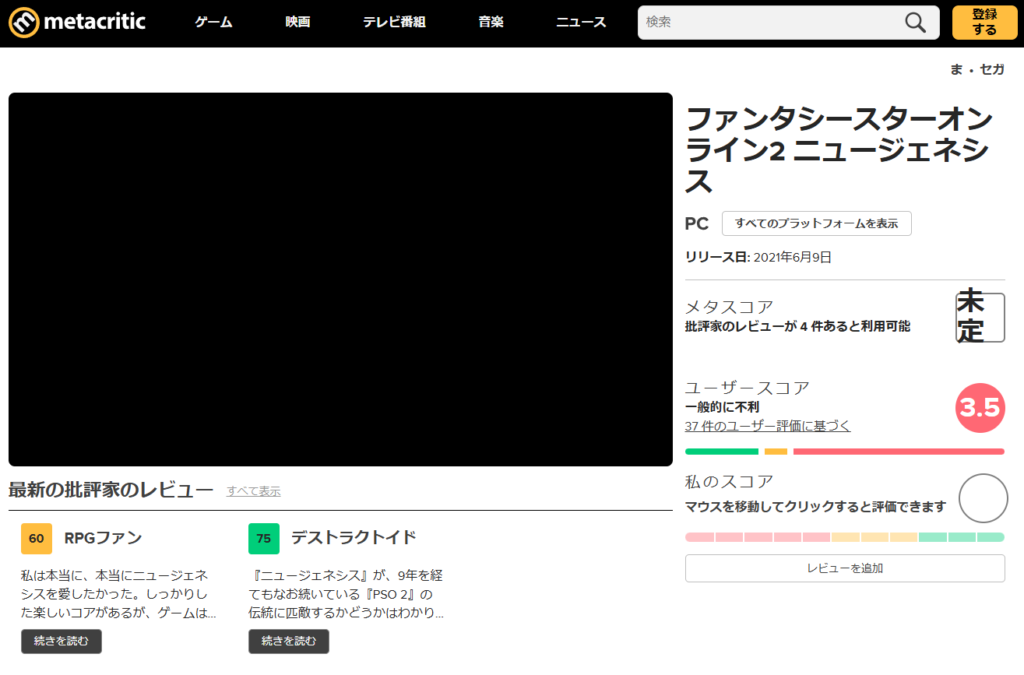Open the 映画 menu
Image resolution: width=1024 pixels, height=675 pixels.
click(297, 22)
